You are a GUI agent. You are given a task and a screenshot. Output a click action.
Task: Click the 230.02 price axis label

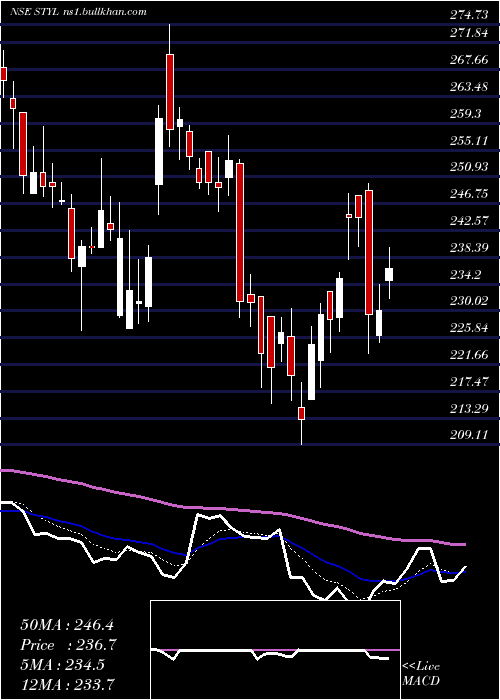coord(469,300)
